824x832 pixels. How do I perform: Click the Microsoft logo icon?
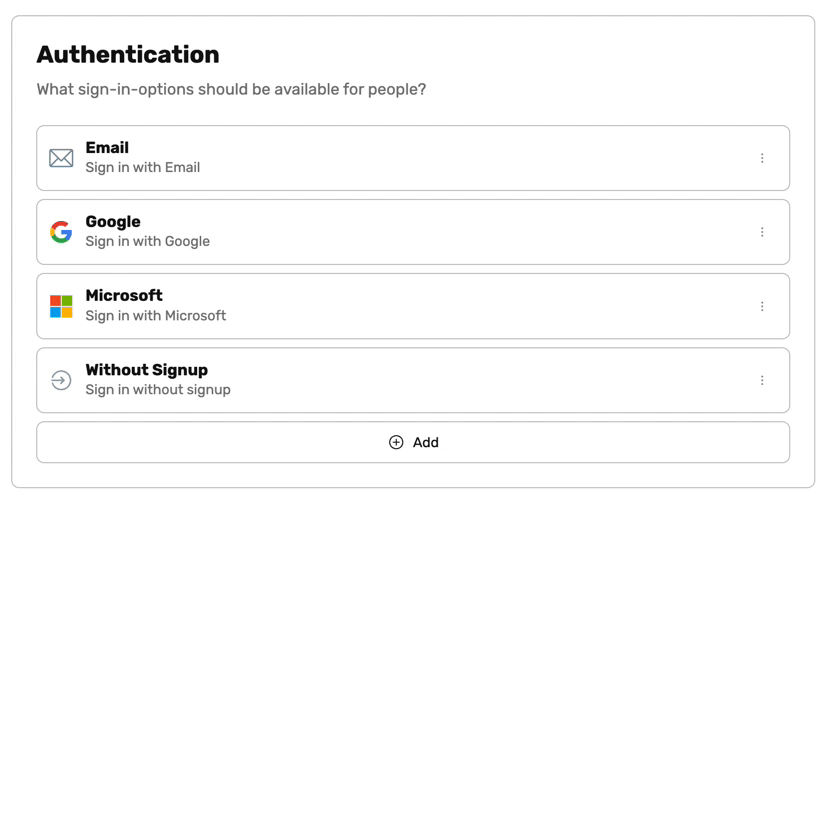point(61,306)
